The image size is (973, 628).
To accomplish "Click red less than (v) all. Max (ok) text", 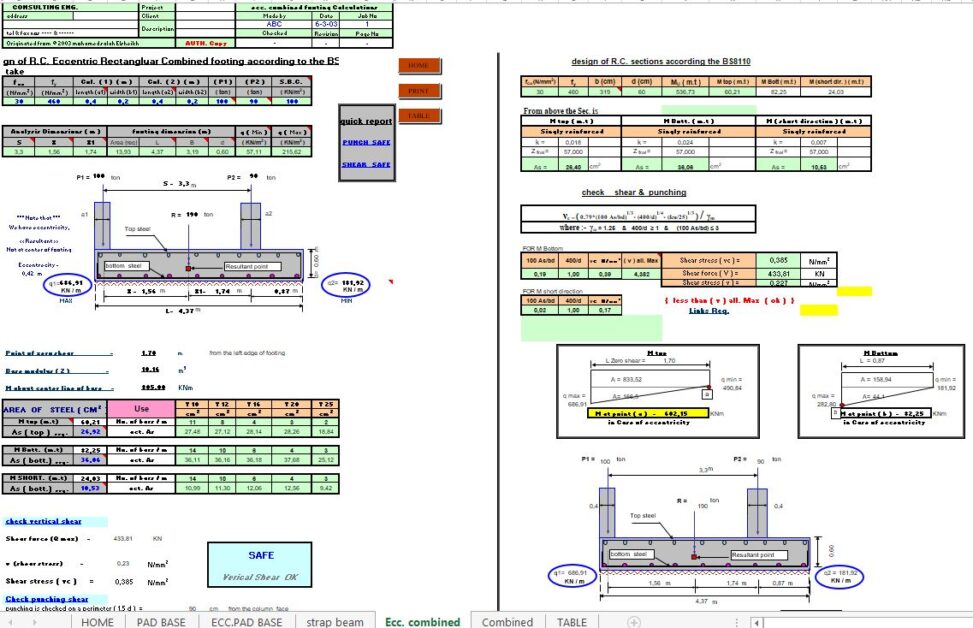I will 729,300.
